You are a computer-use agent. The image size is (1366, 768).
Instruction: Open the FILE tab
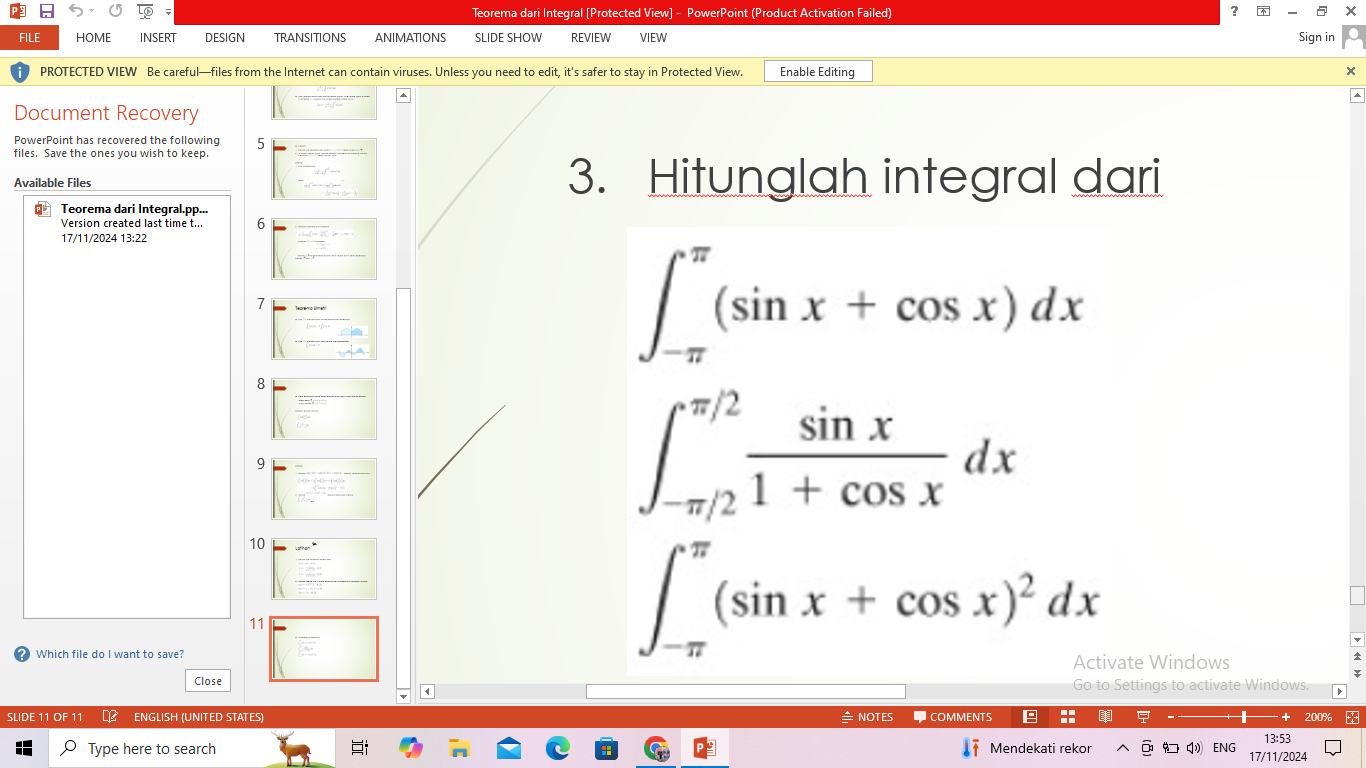[29, 37]
